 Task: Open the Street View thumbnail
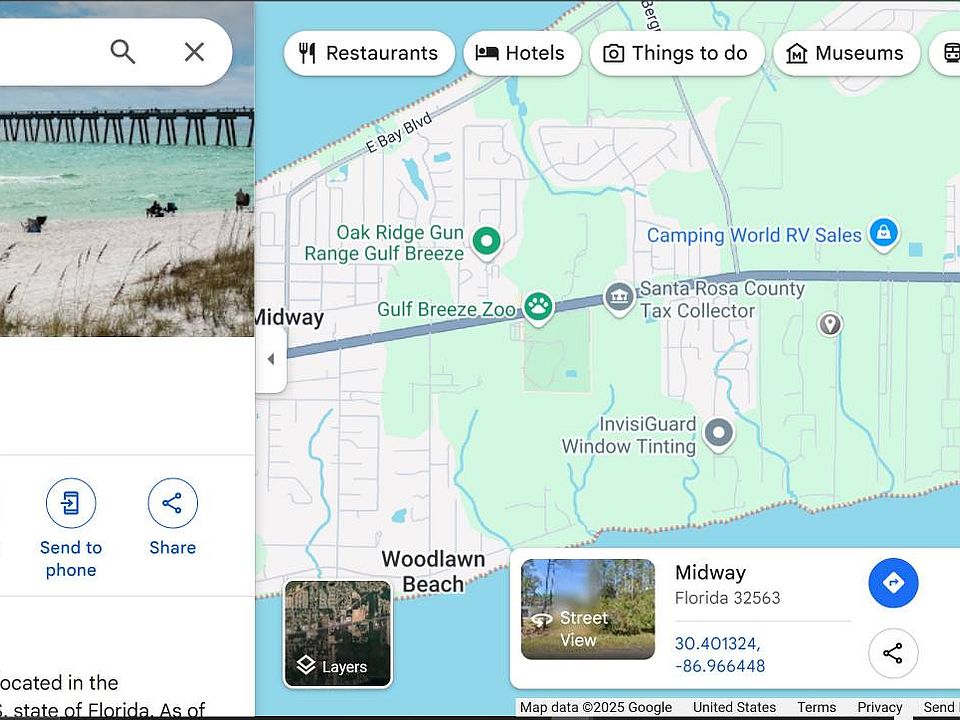[588, 609]
